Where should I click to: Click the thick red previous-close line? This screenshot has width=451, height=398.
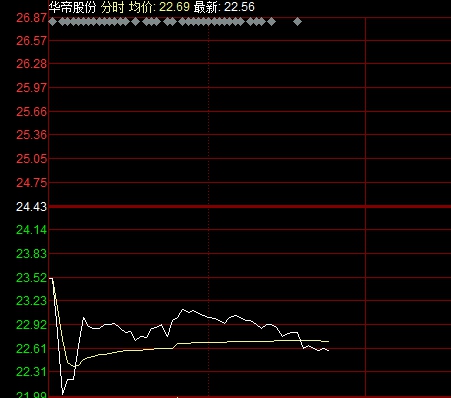pyautogui.click(x=250, y=207)
